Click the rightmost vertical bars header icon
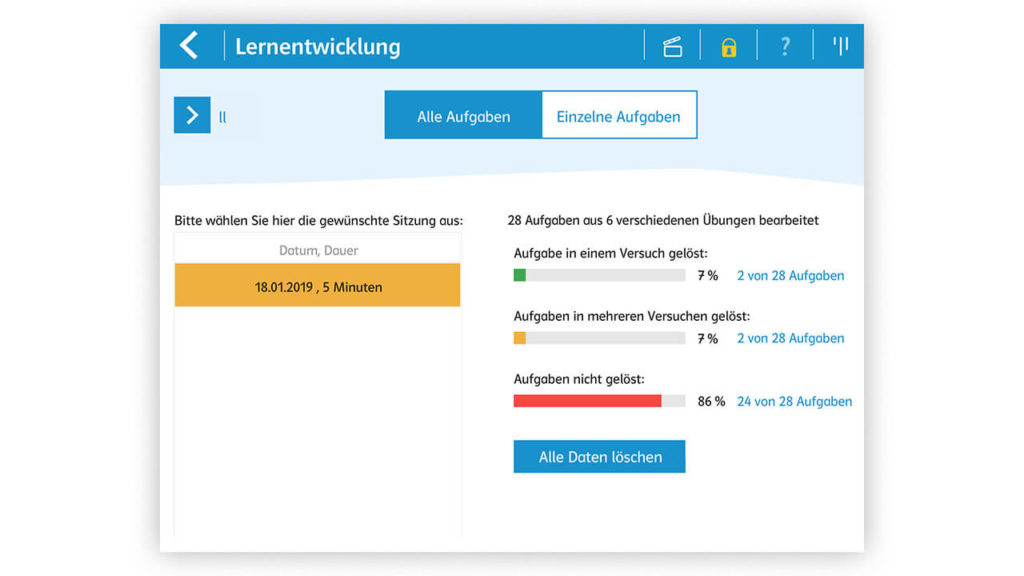 coord(840,46)
